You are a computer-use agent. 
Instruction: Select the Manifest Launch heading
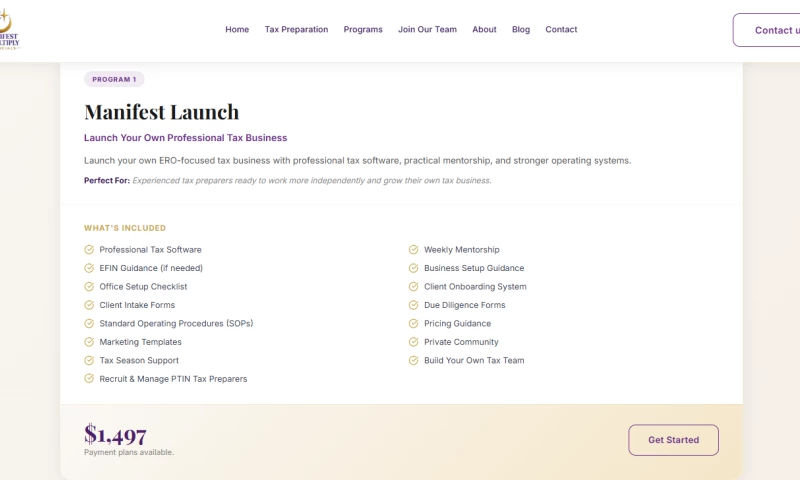[x=162, y=112]
